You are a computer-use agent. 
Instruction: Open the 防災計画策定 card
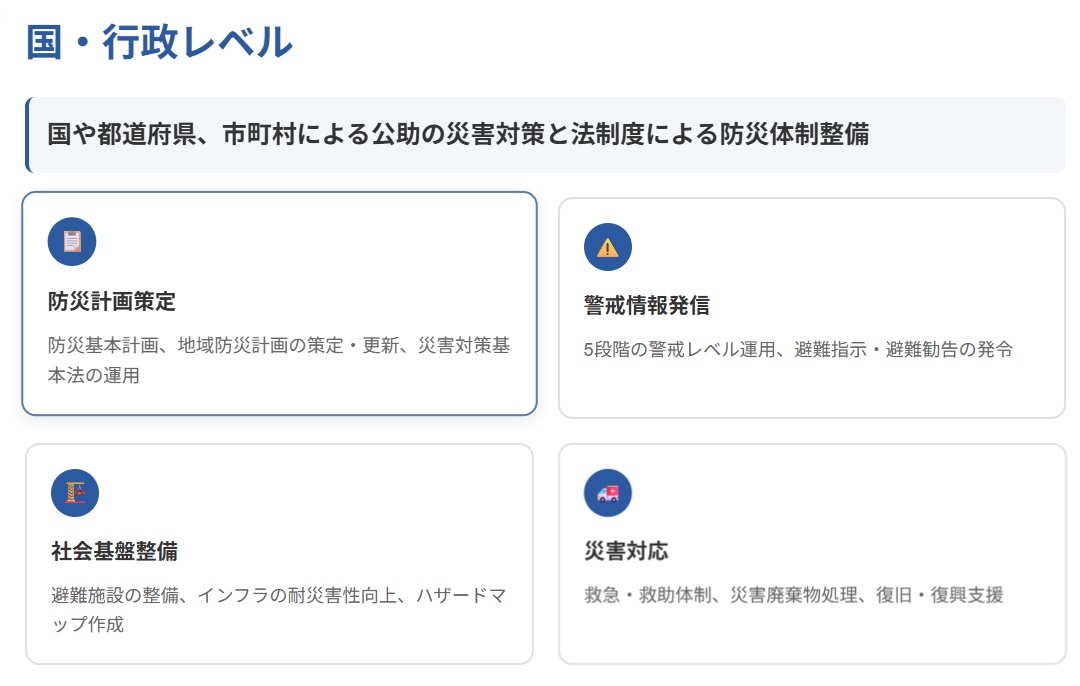point(280,305)
